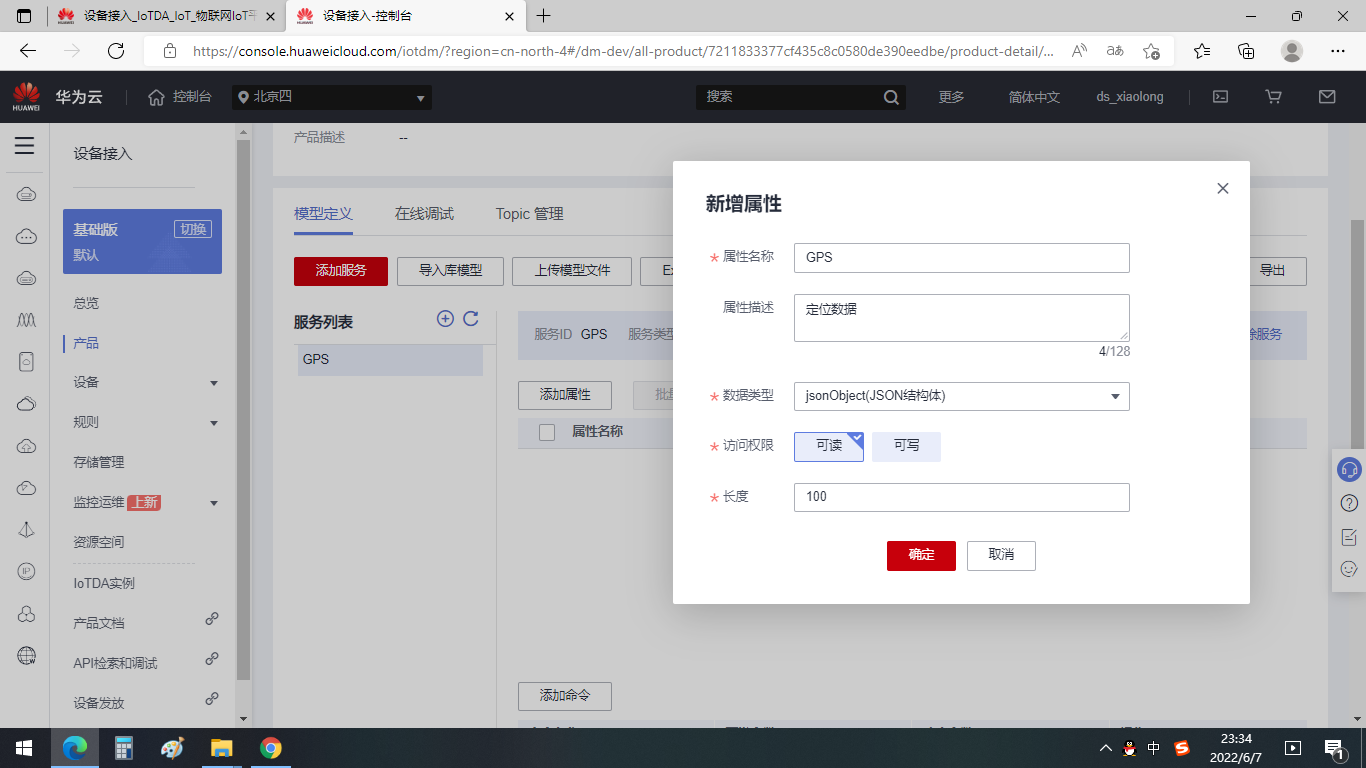The height and width of the screenshot is (768, 1366).
Task: Open the mail messages icon in header
Action: [1327, 97]
